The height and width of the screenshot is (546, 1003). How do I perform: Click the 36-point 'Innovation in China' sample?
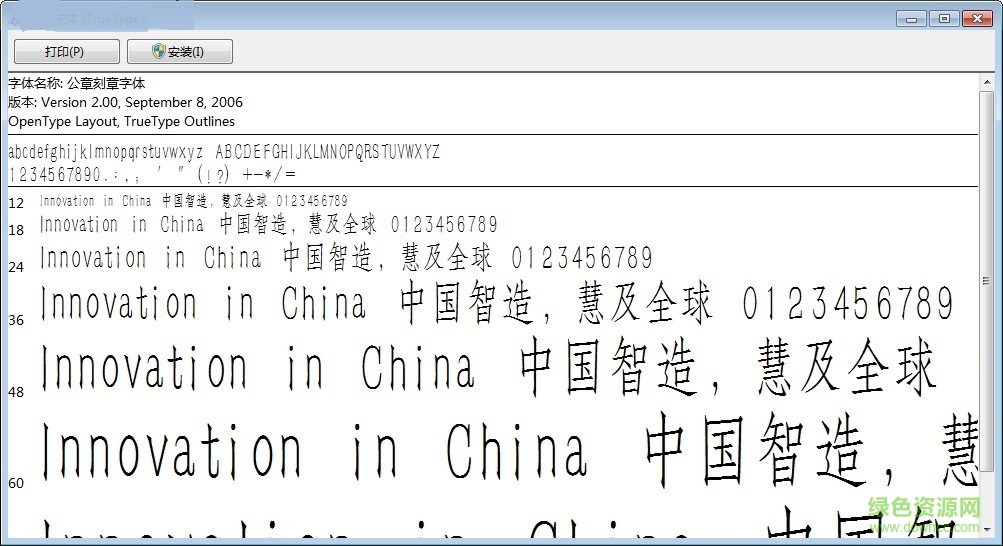[x=203, y=303]
